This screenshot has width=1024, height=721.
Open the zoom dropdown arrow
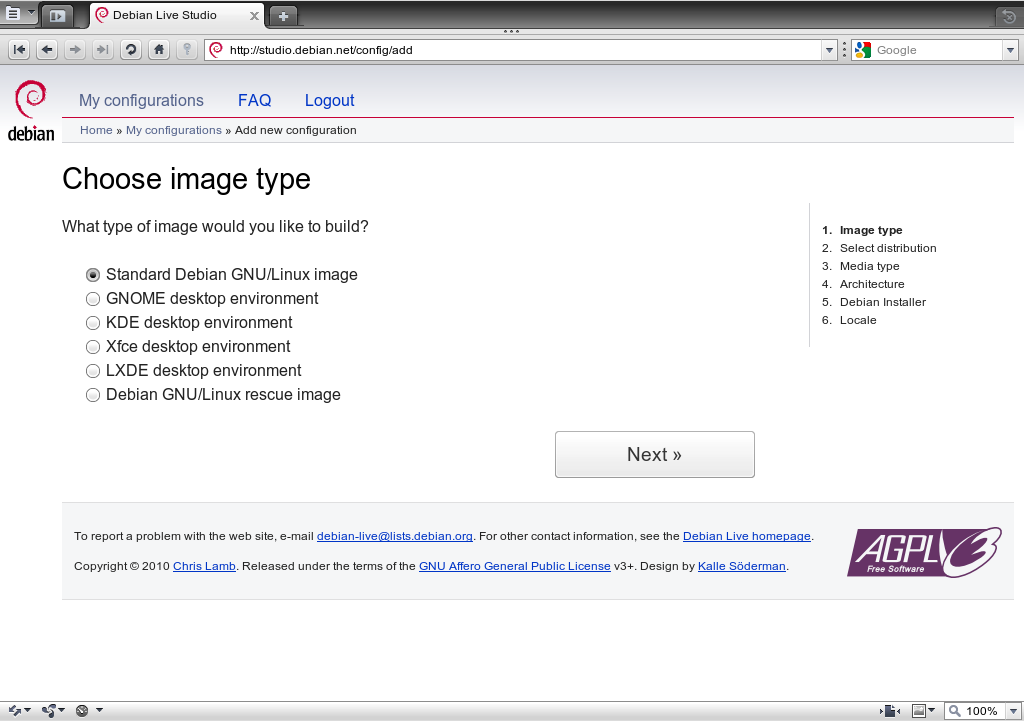[1014, 711]
